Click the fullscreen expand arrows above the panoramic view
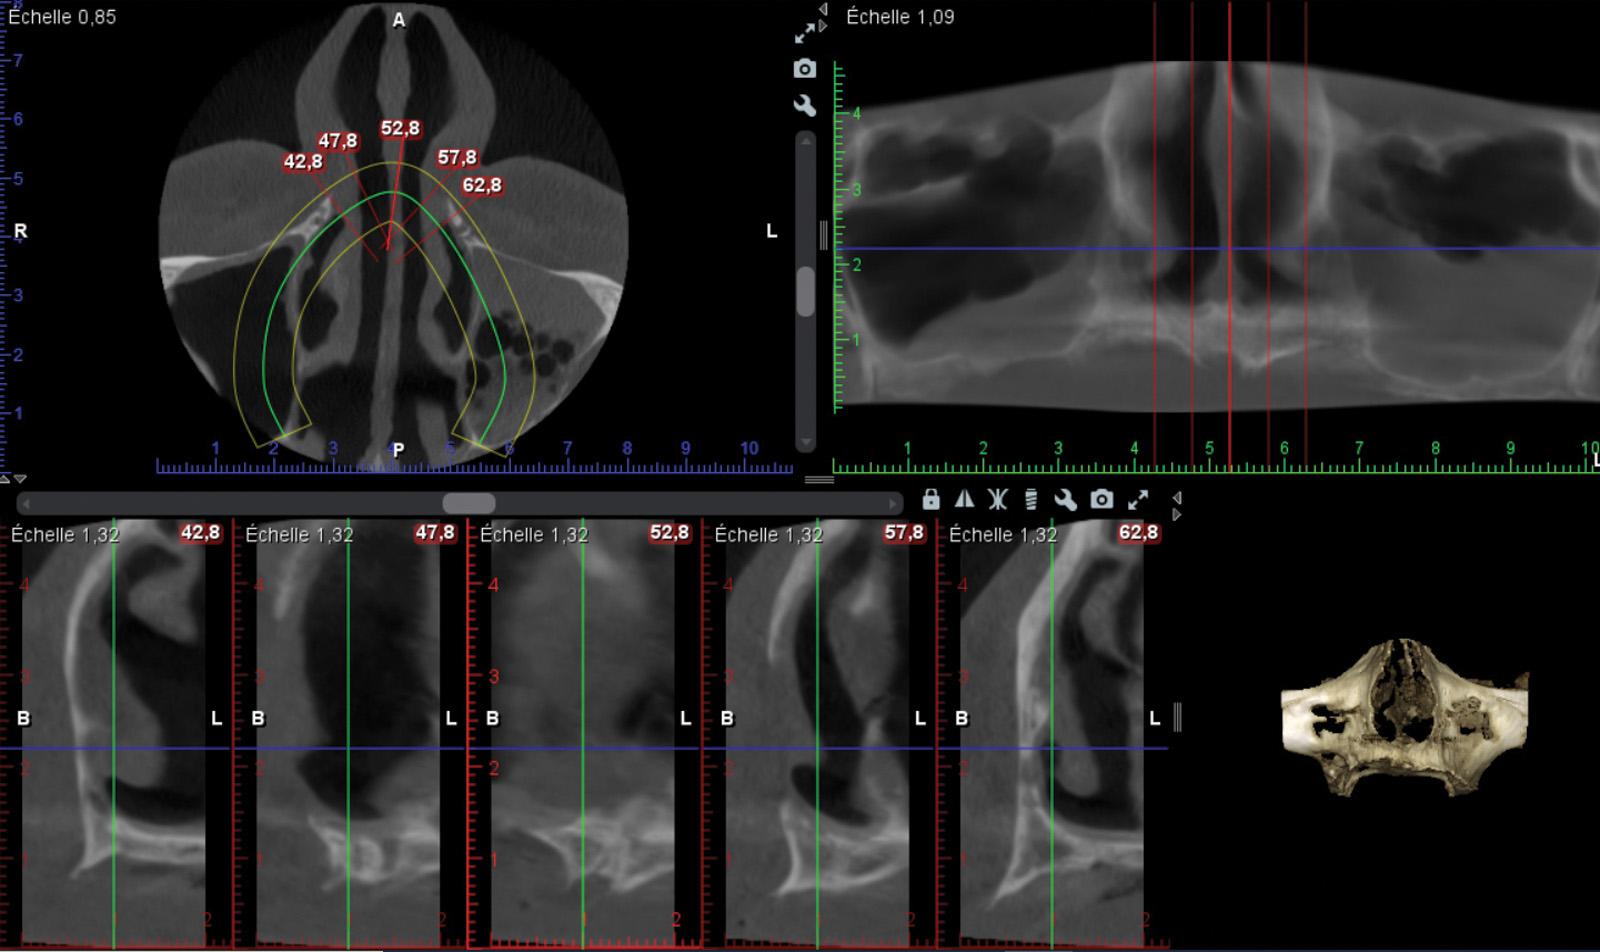The image size is (1600, 952). (x=806, y=30)
